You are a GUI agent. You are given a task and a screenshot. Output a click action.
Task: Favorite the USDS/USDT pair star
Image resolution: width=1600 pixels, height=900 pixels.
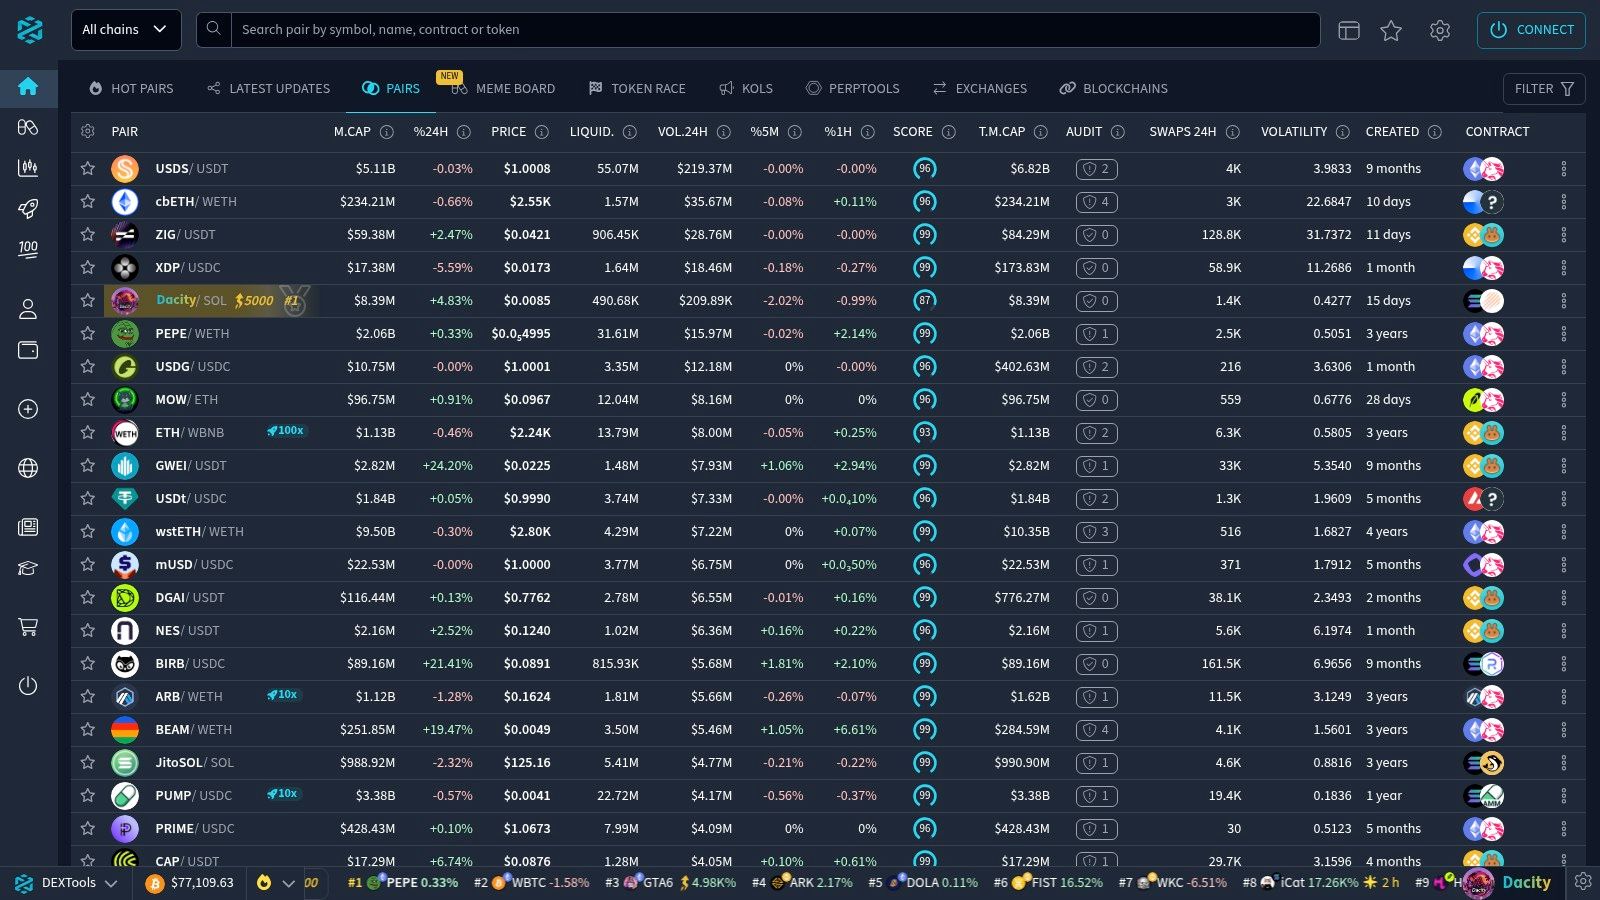coord(88,169)
